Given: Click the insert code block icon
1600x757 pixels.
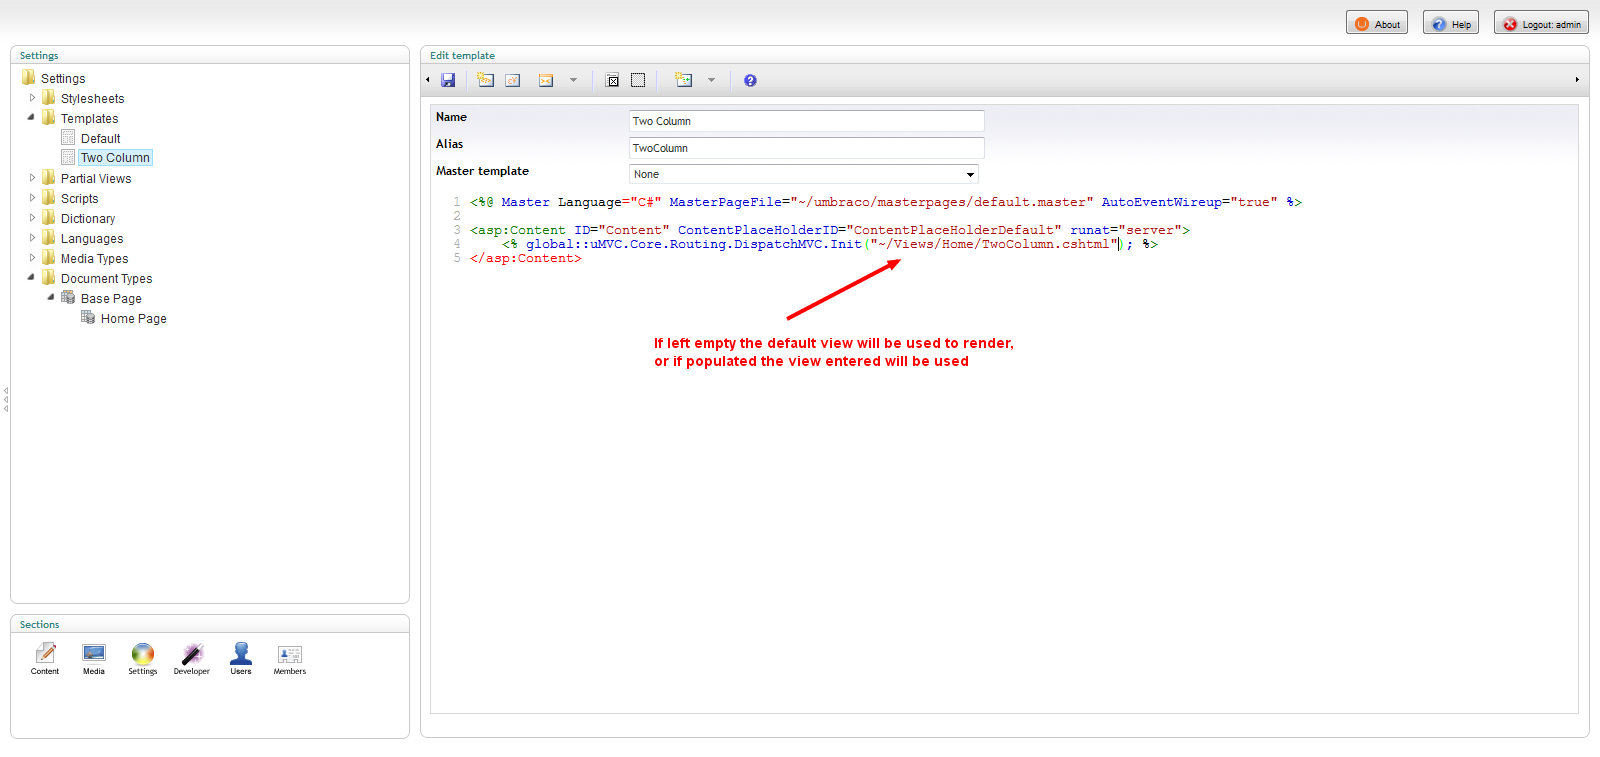Looking at the screenshot, I should click(684, 80).
